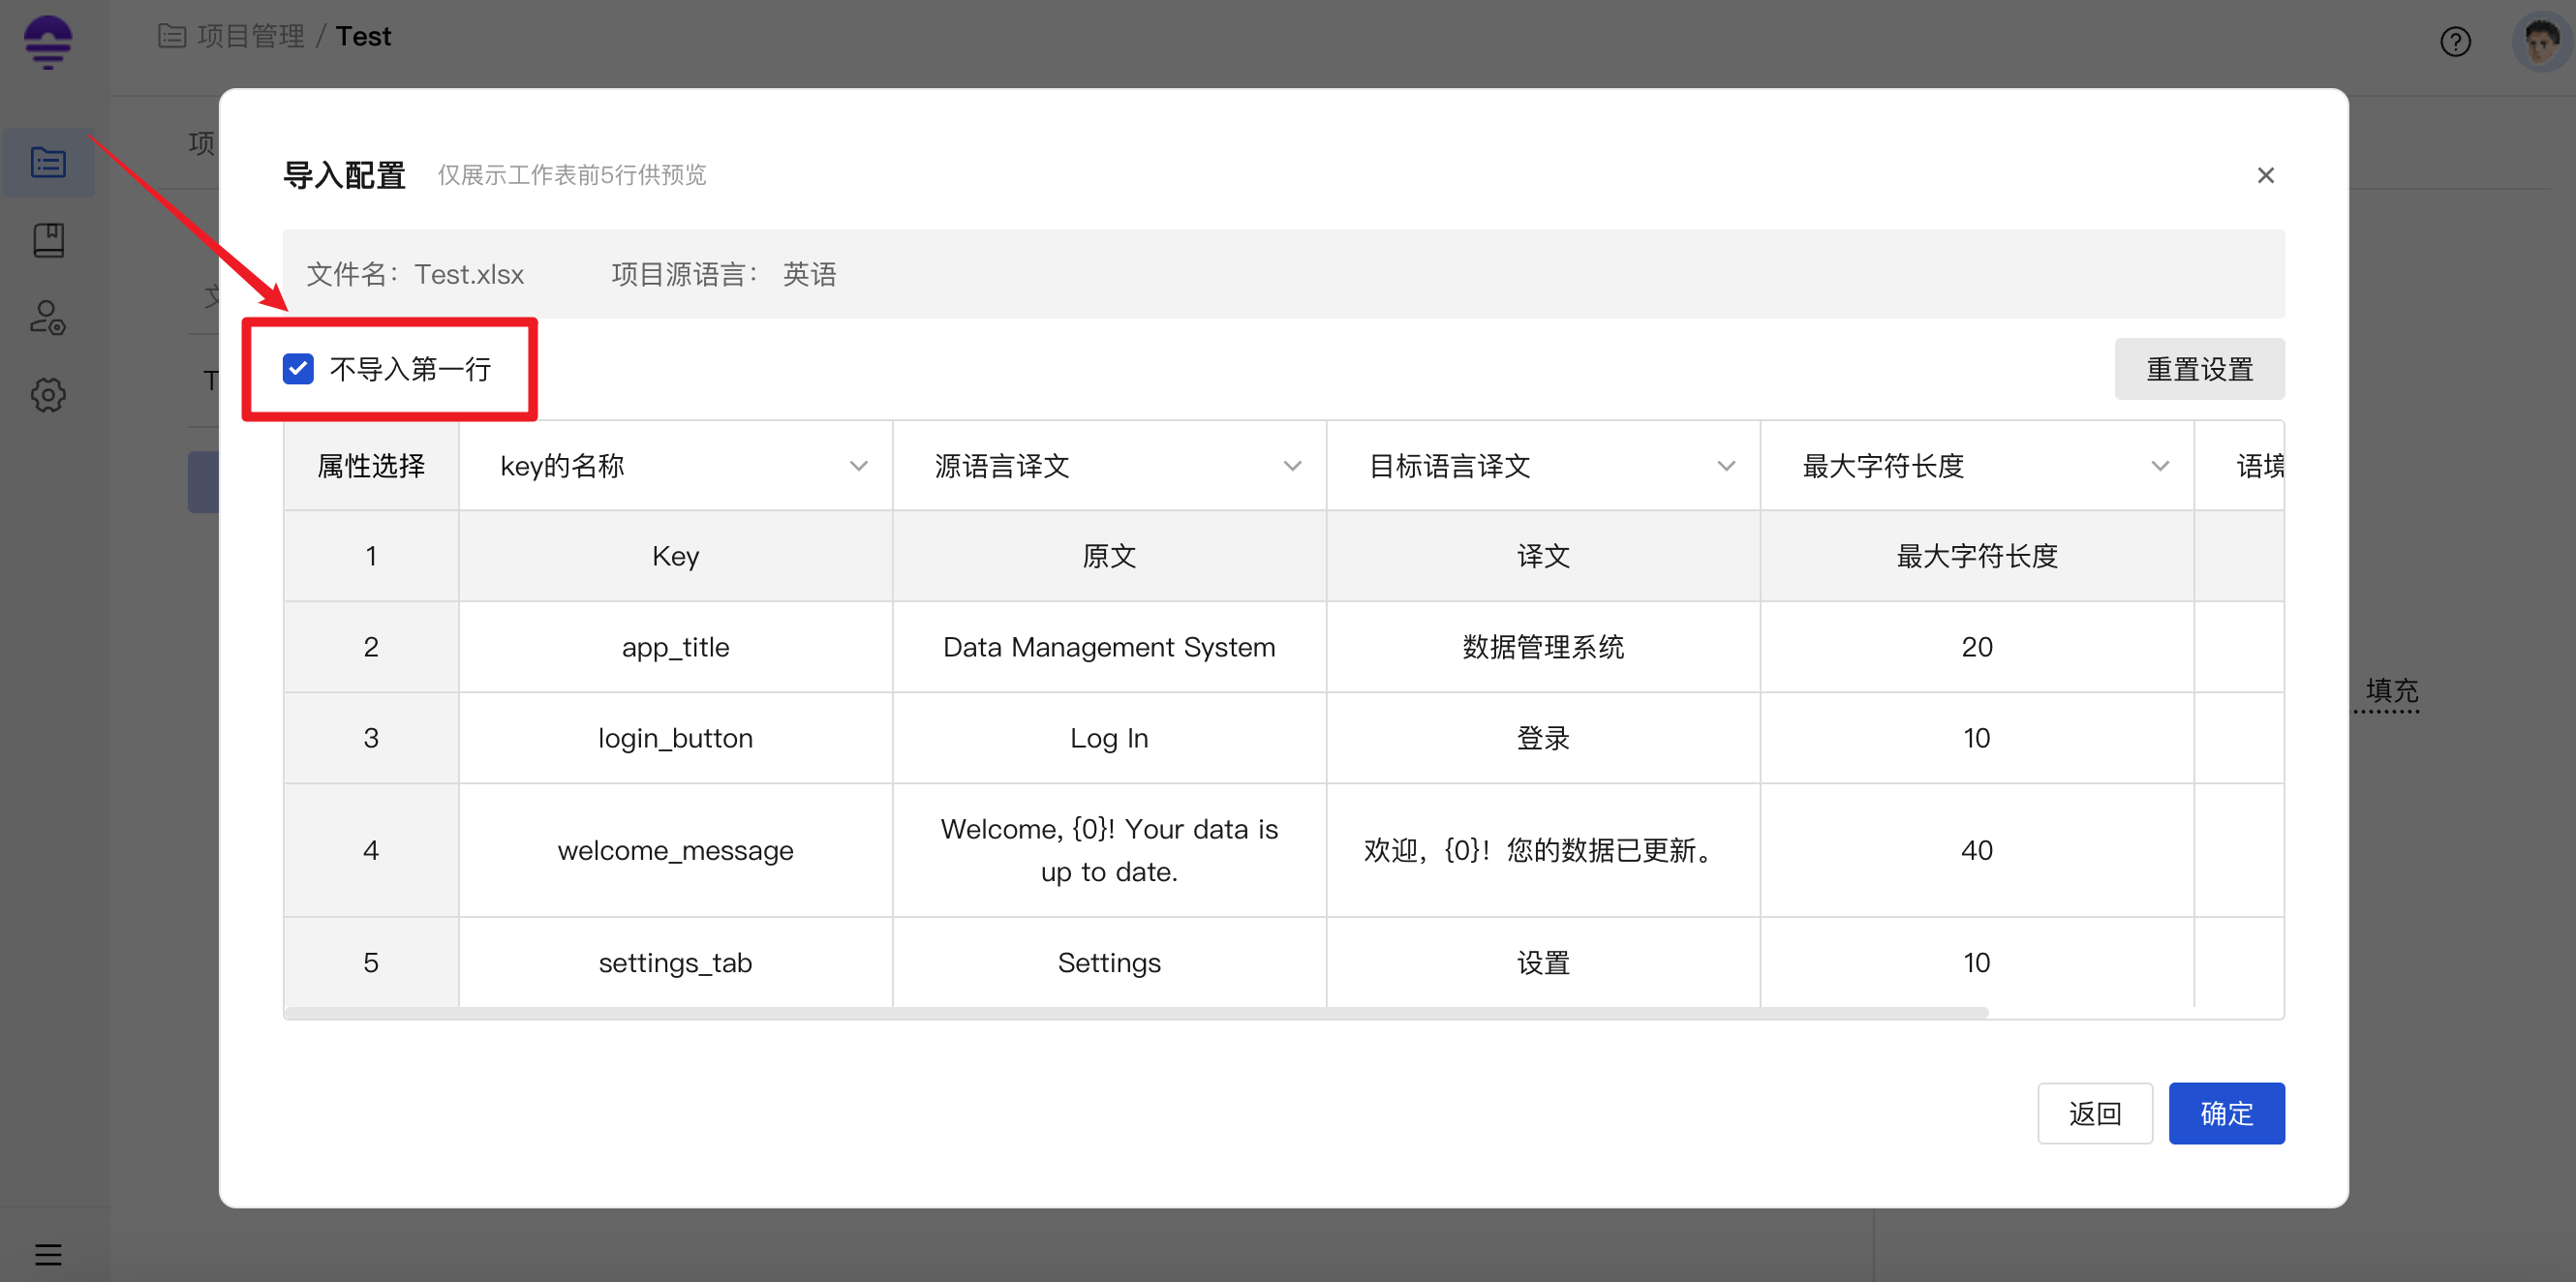Screen dimensions: 2576x1282
Task: Click the Settings source text cell
Action: [1110, 962]
